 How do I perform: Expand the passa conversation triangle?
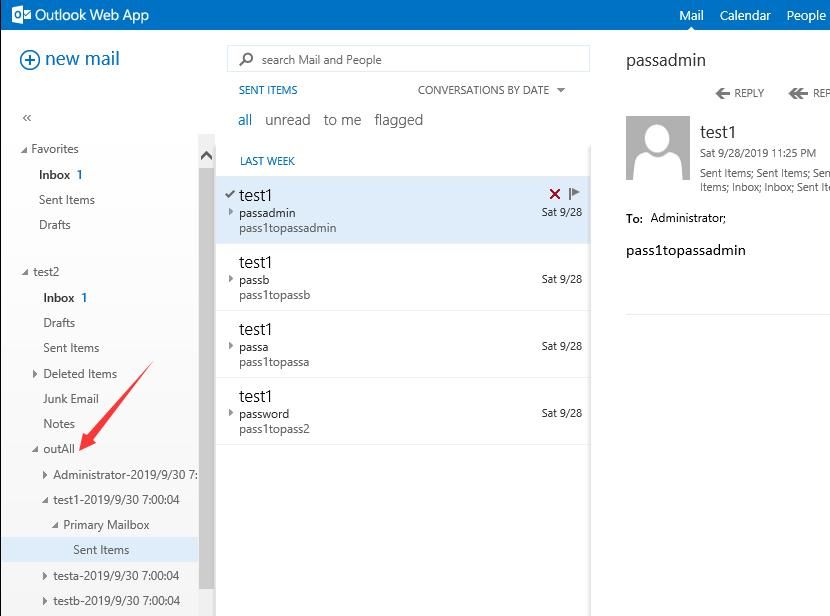tap(231, 346)
